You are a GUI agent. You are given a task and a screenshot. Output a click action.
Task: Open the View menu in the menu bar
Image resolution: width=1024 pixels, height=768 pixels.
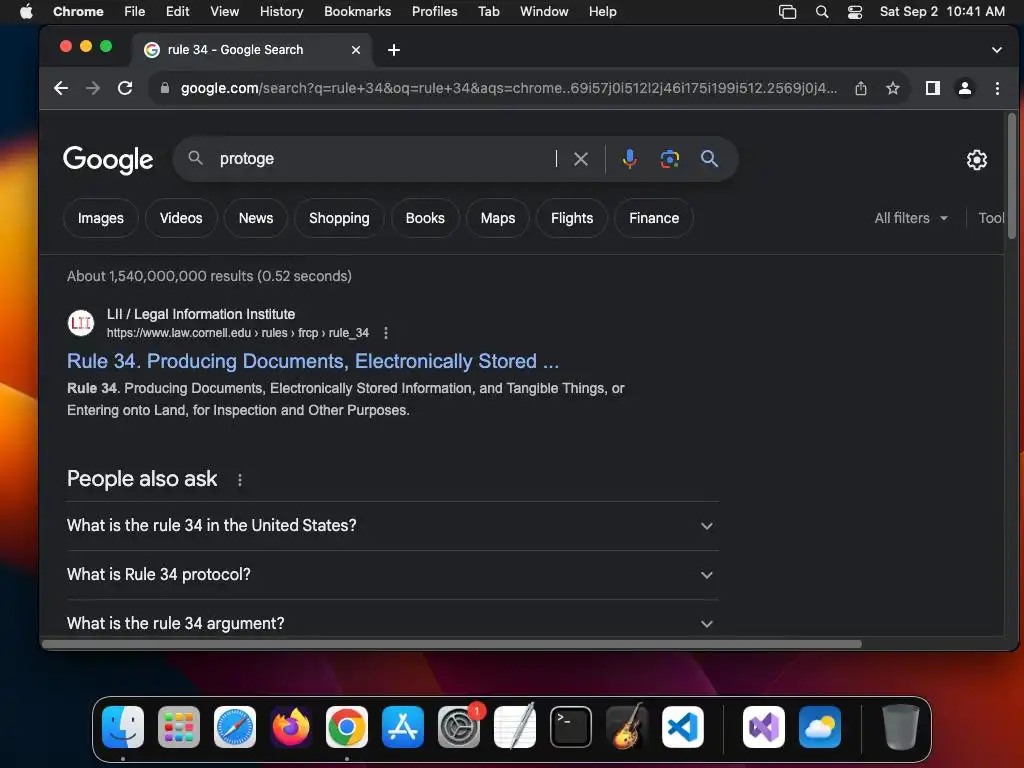224,12
